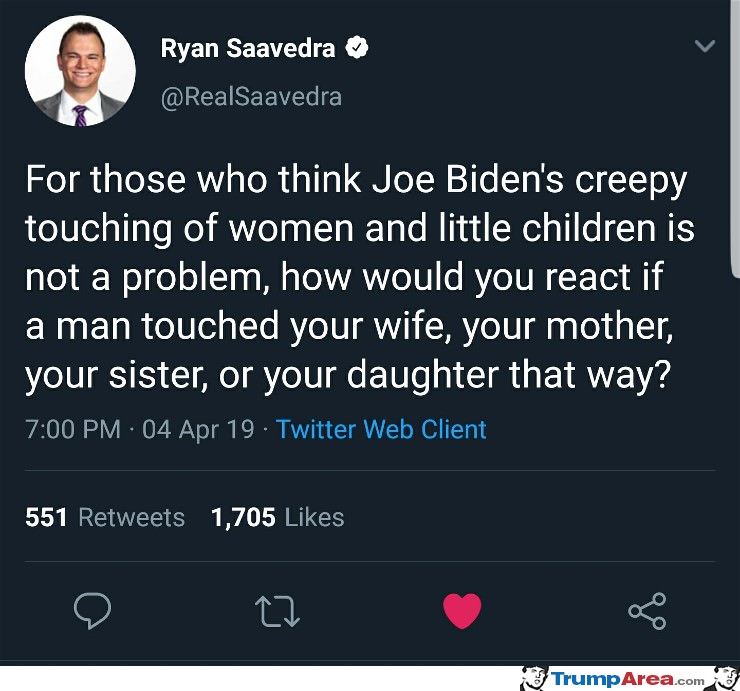Viewport: 740px width, 691px height.
Task: Click the Twitter Web Client link
Action: [381, 430]
